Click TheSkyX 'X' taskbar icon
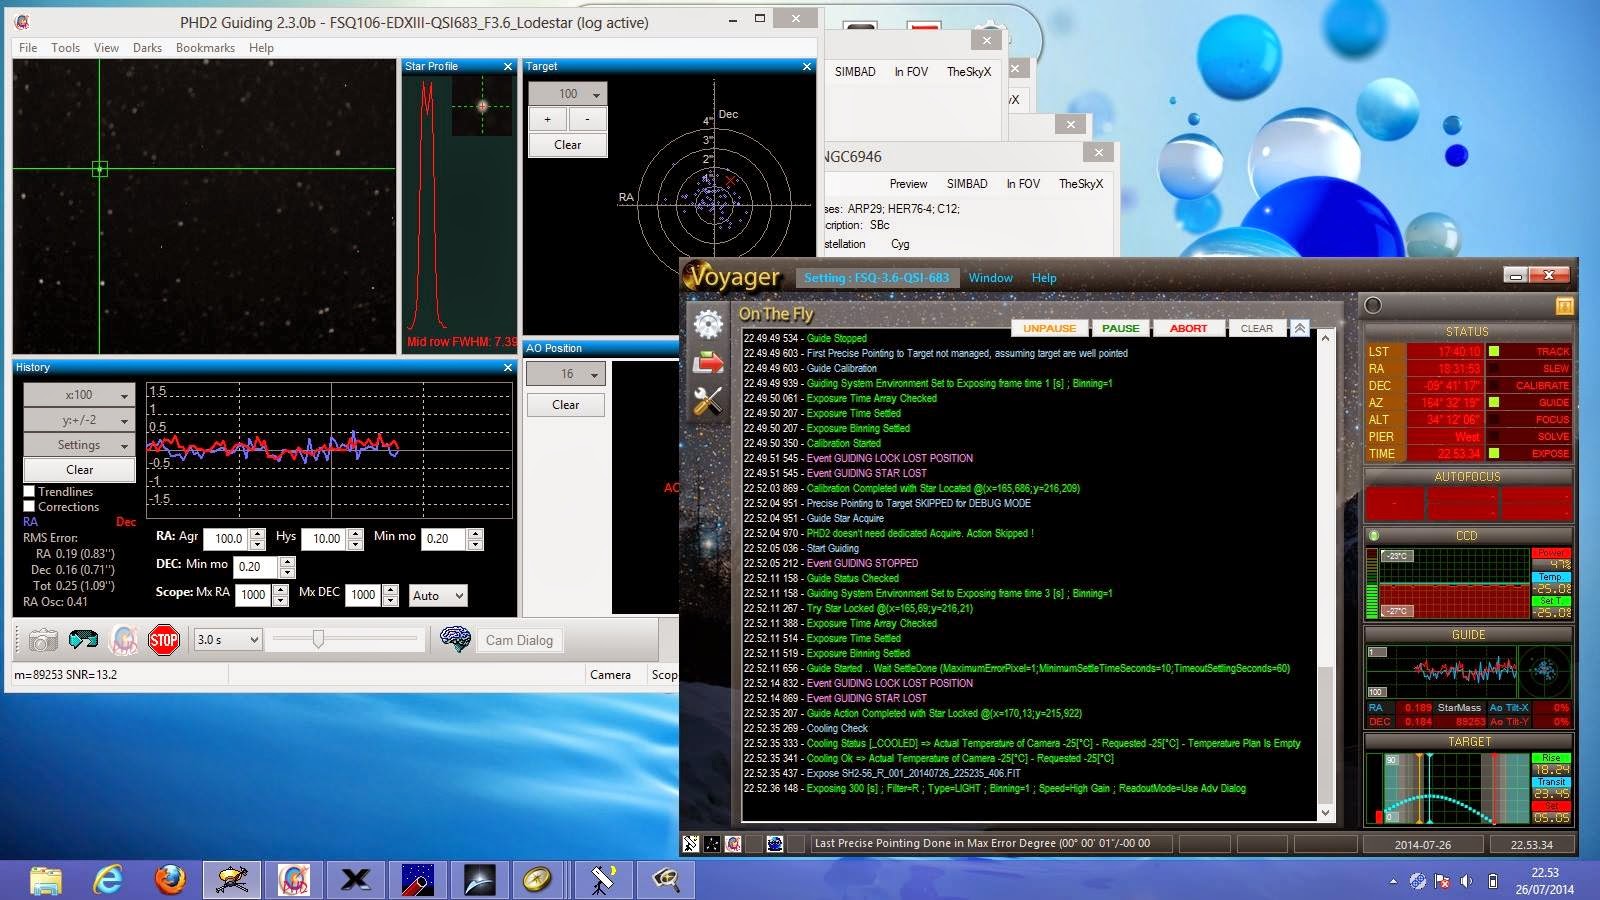This screenshot has height=900, width=1600. pos(355,880)
